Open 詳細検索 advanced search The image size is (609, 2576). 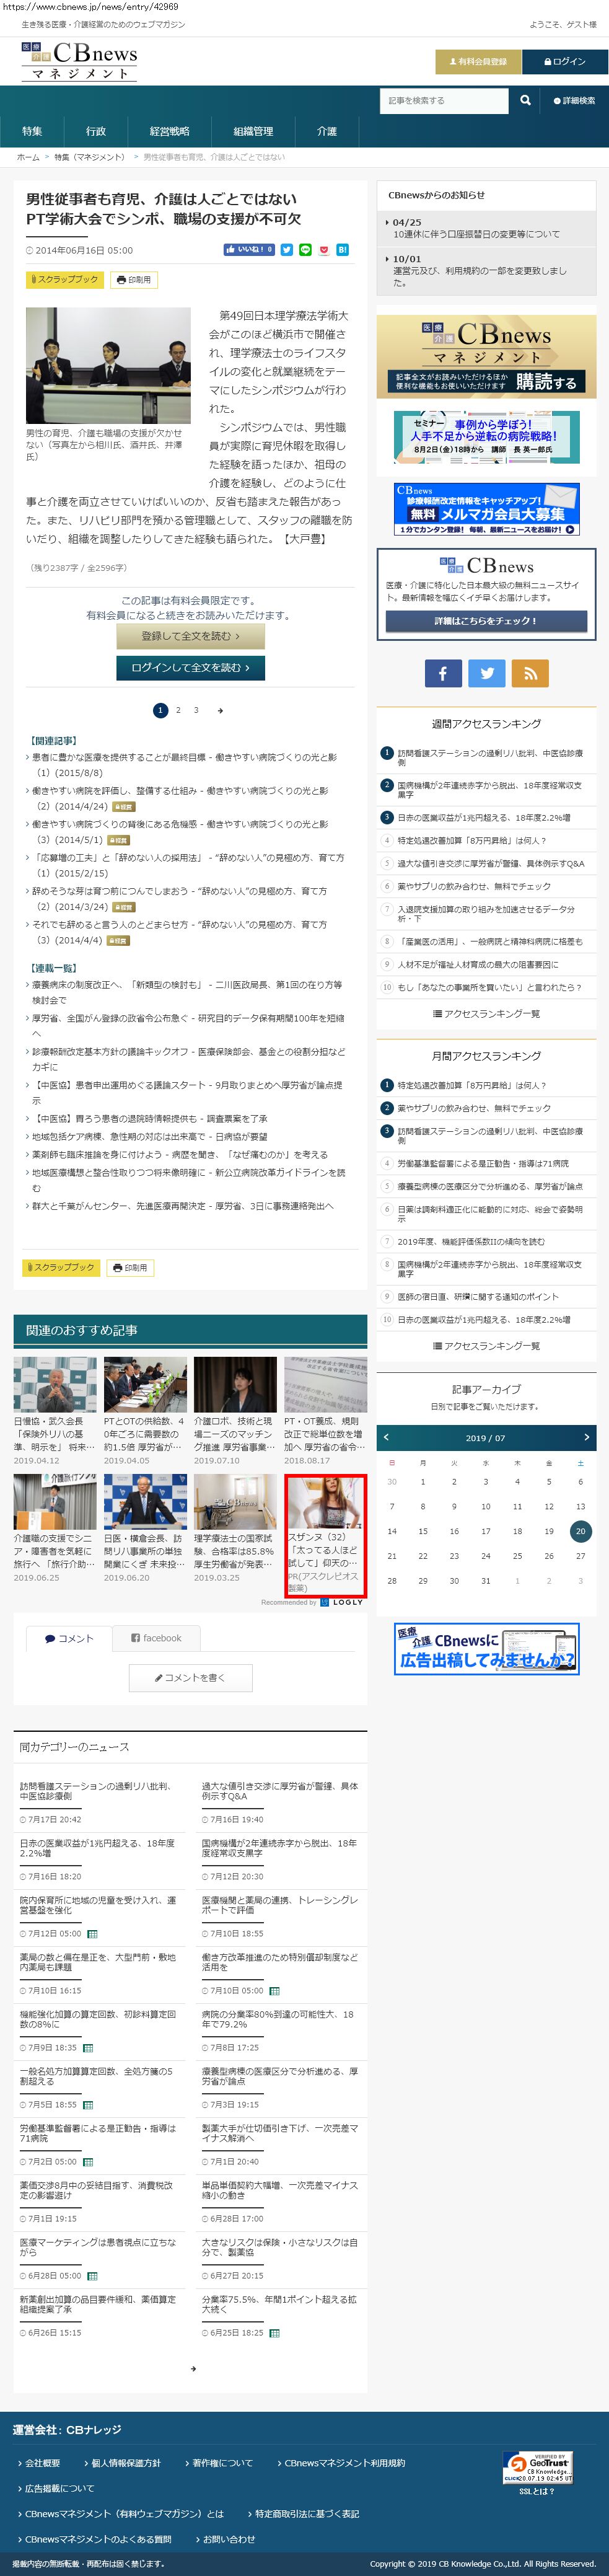[x=574, y=101]
